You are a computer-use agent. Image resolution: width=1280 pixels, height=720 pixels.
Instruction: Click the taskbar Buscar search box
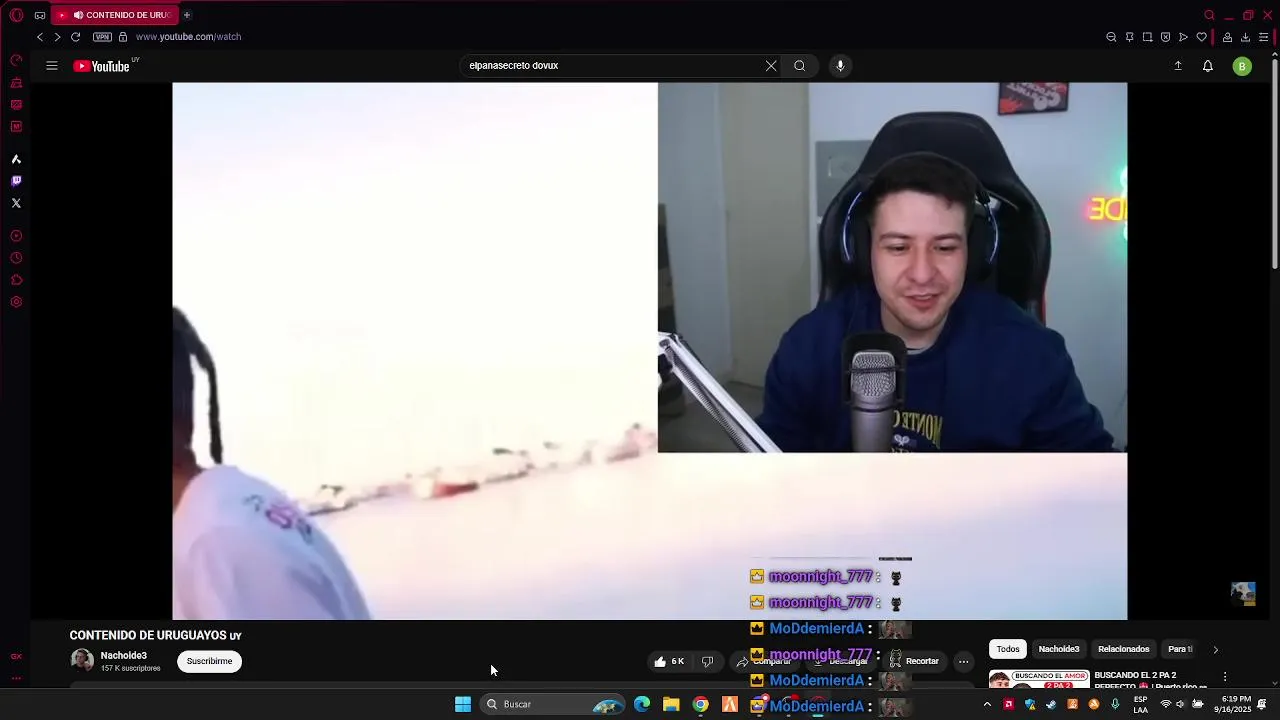pyautogui.click(x=554, y=704)
